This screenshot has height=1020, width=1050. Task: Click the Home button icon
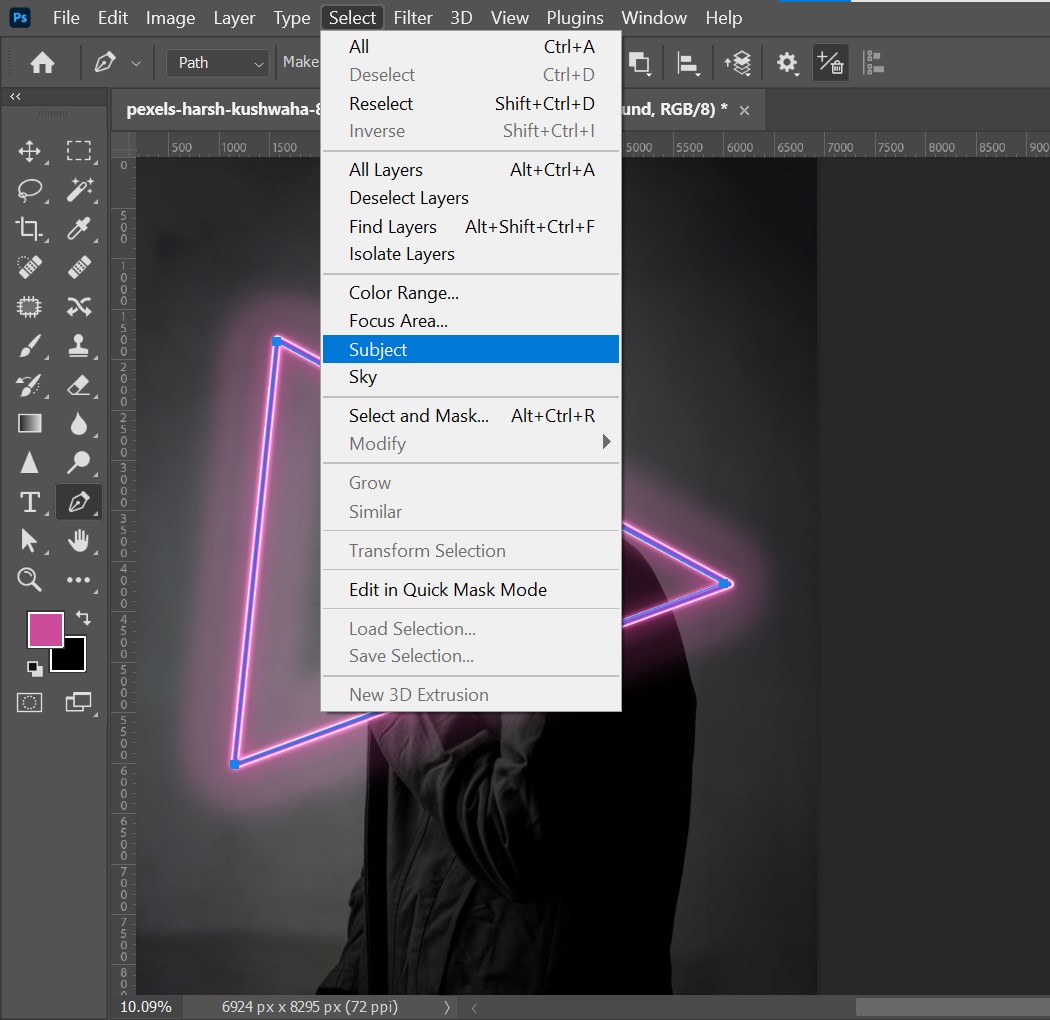click(42, 63)
